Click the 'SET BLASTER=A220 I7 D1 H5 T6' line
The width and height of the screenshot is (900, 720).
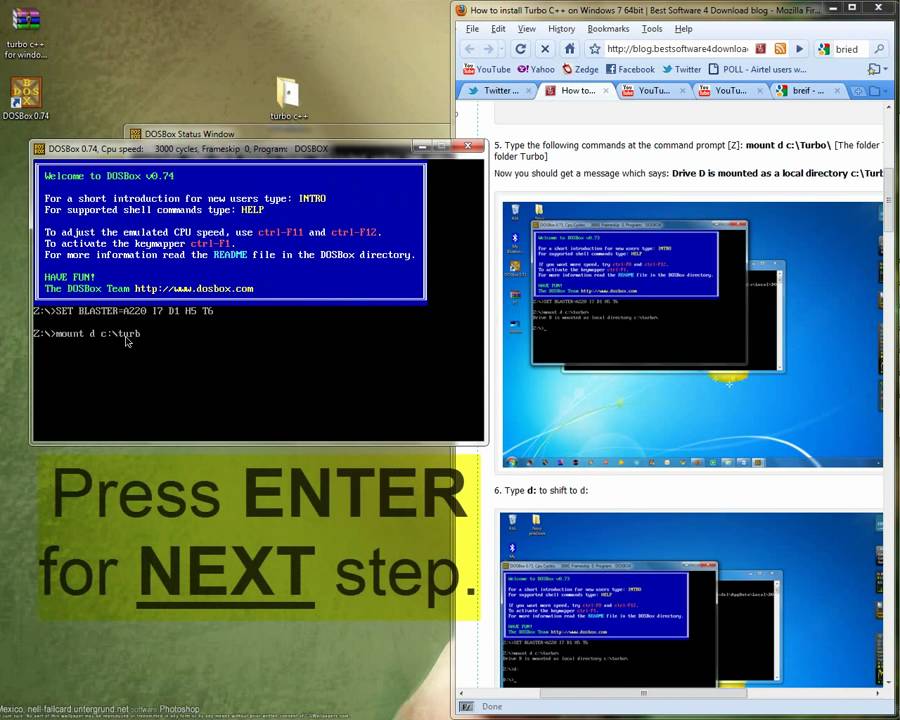123,311
